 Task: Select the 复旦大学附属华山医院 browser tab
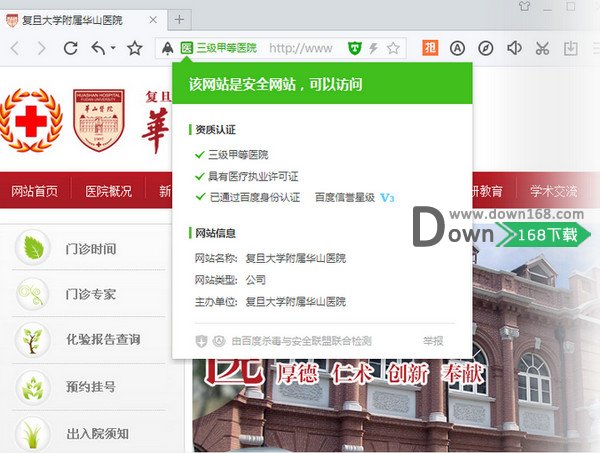(x=83, y=20)
